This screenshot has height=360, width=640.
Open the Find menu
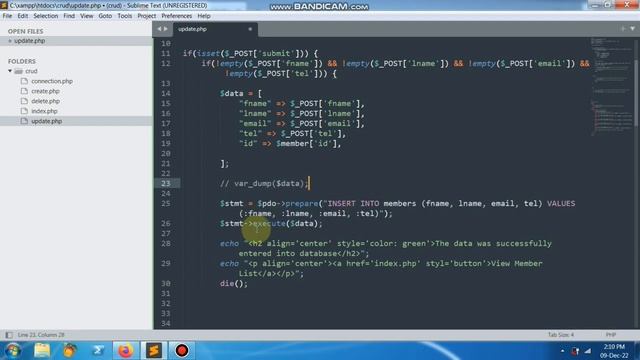tap(69, 16)
